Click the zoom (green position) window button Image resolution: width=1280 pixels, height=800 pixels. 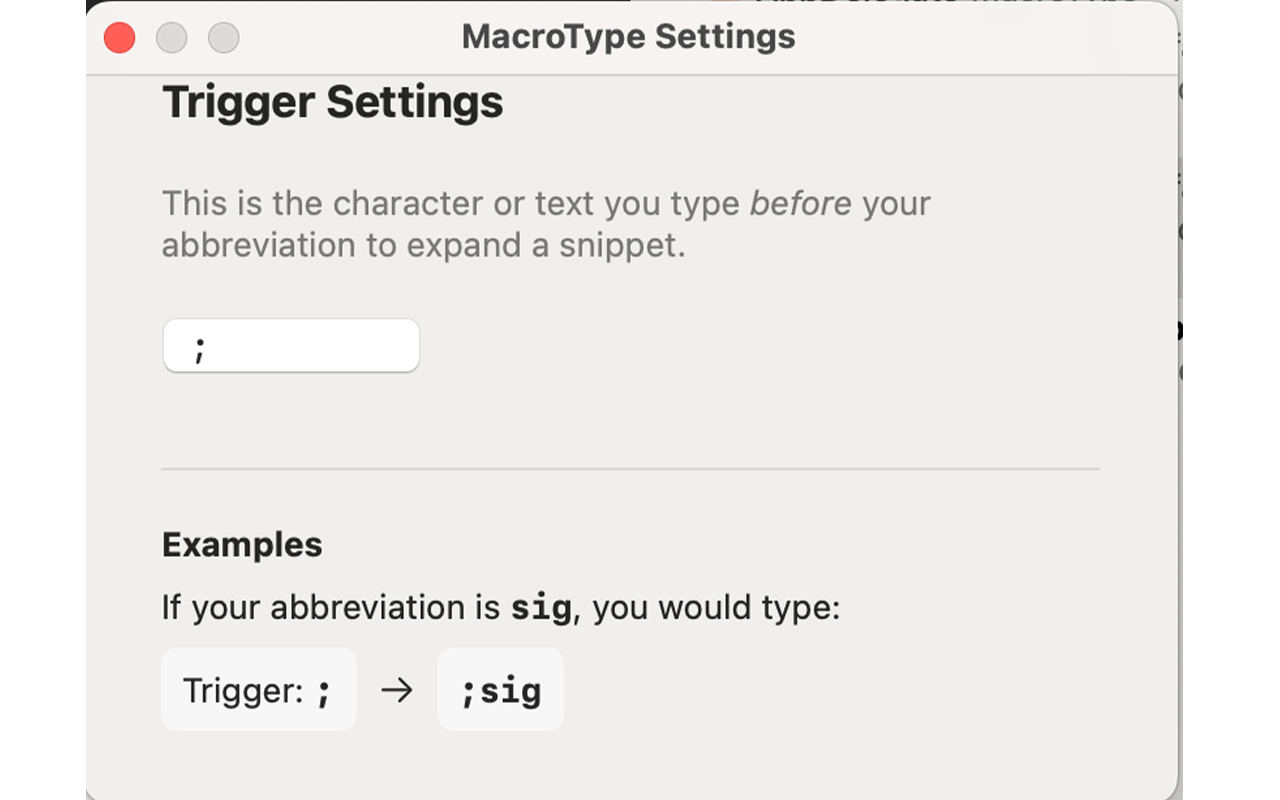coord(223,37)
